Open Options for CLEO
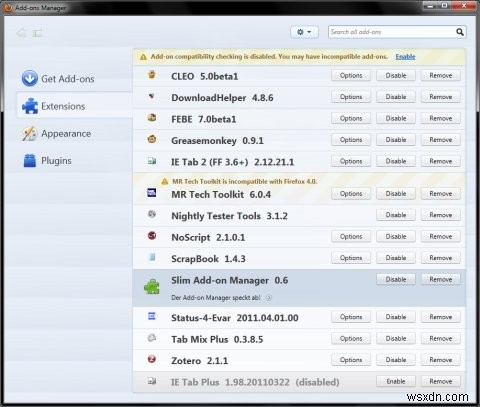 (351, 75)
